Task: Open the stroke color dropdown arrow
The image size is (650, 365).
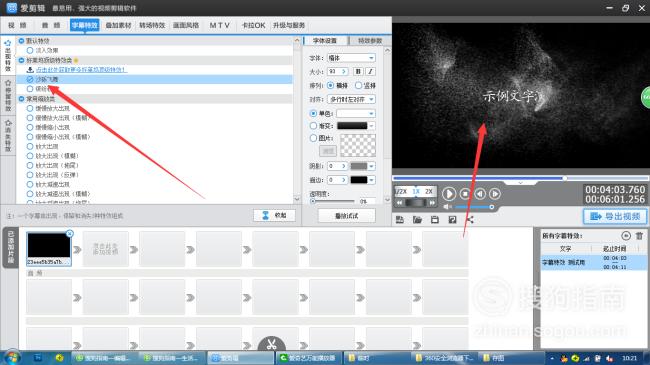Action: [371, 180]
